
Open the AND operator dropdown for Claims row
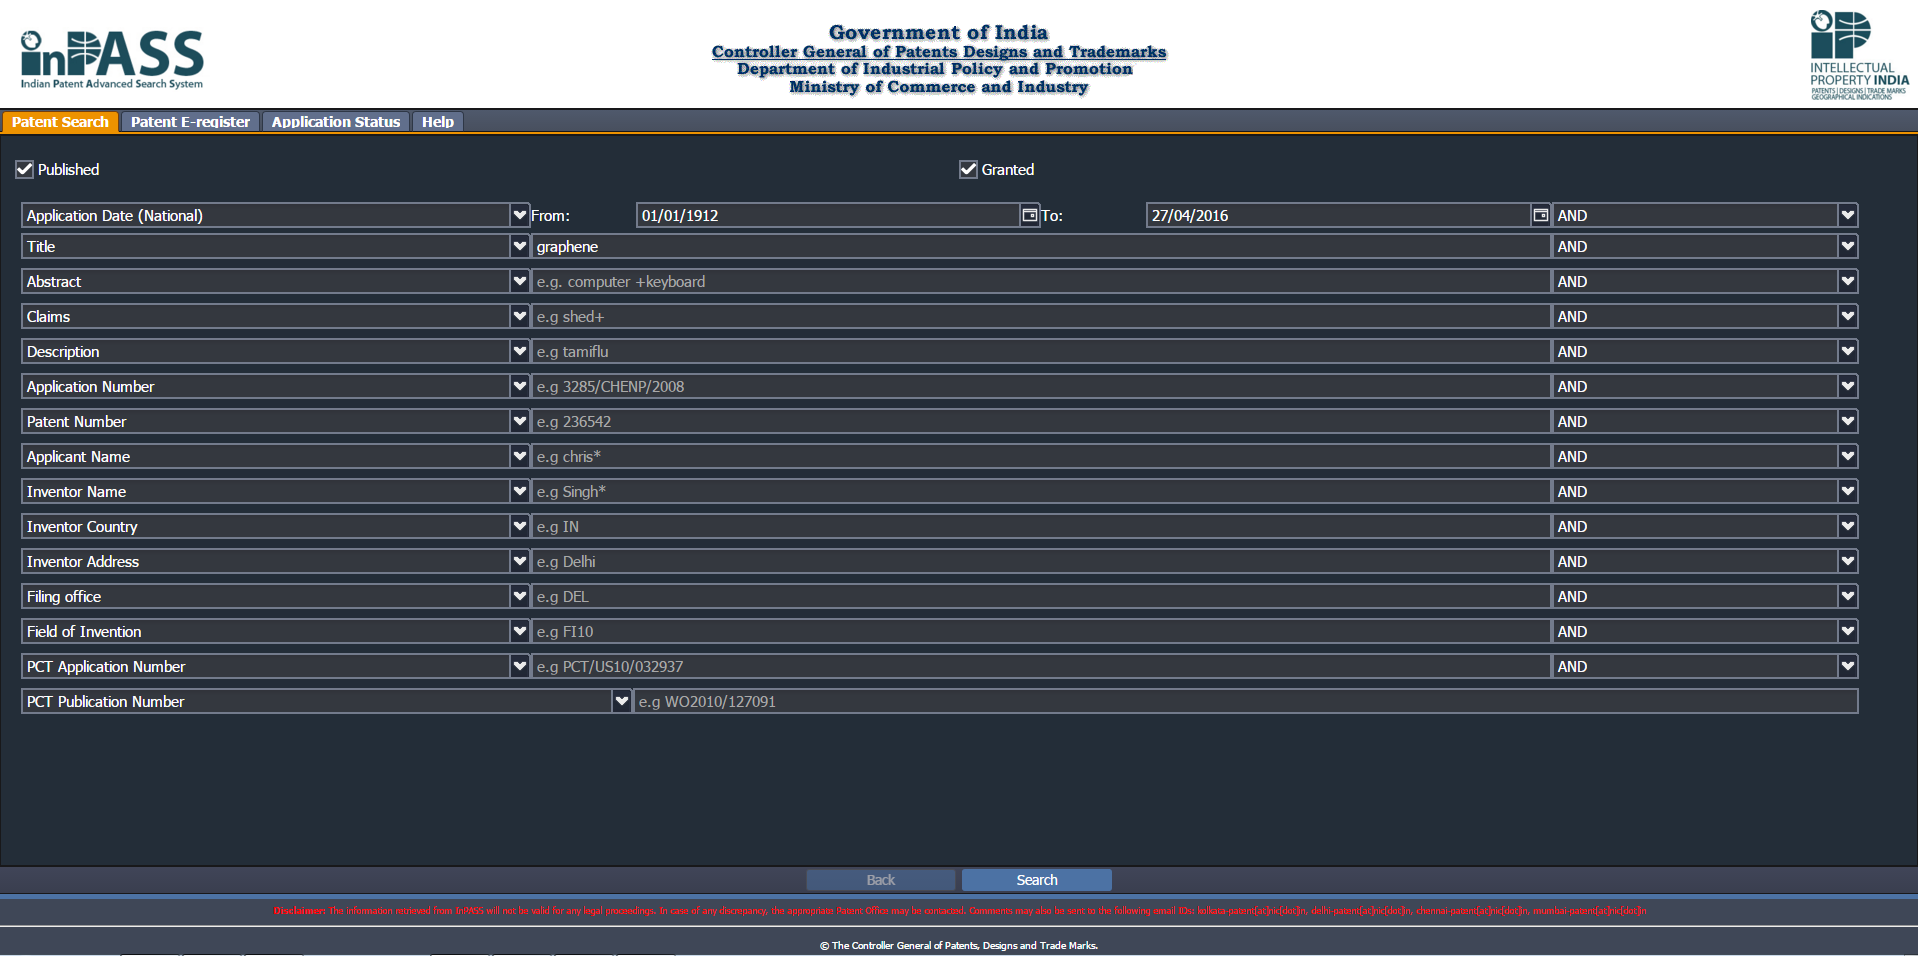pyautogui.click(x=1847, y=316)
